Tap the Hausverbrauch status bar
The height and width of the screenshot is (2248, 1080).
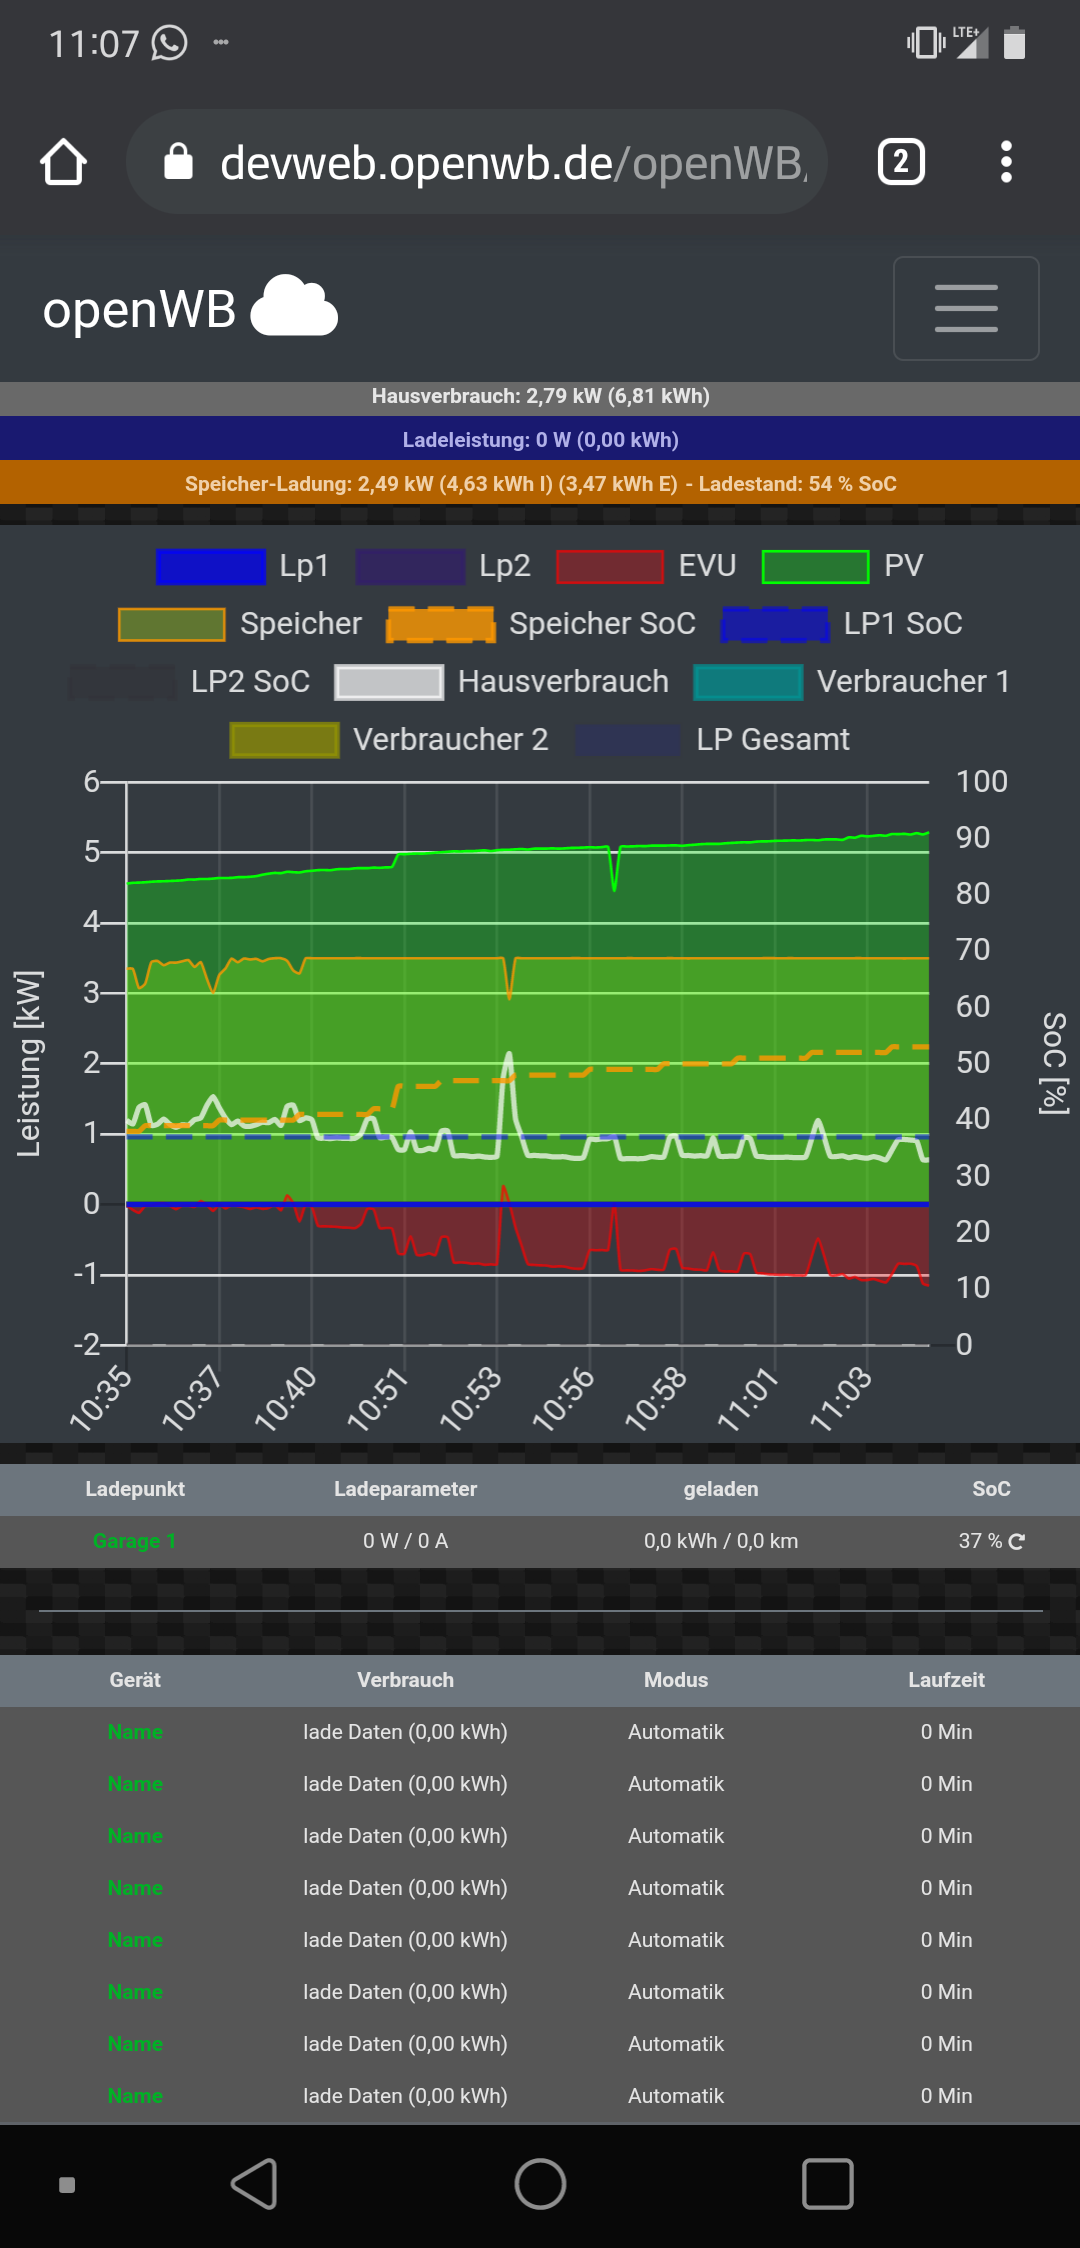pos(540,396)
